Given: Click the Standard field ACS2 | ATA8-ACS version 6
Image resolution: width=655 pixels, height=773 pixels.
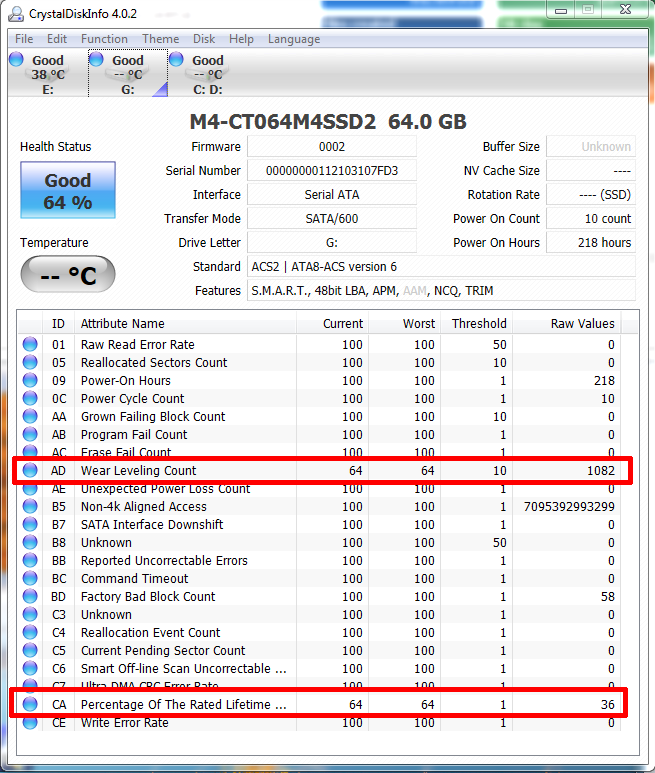Looking at the screenshot, I should coord(441,267).
